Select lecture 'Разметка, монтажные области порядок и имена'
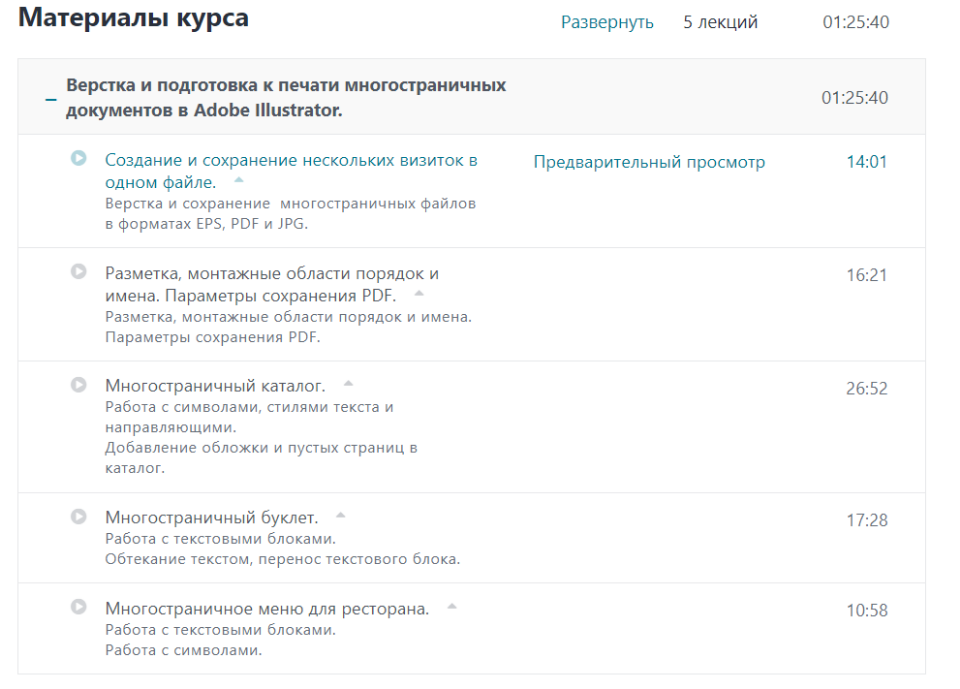 [x=271, y=274]
